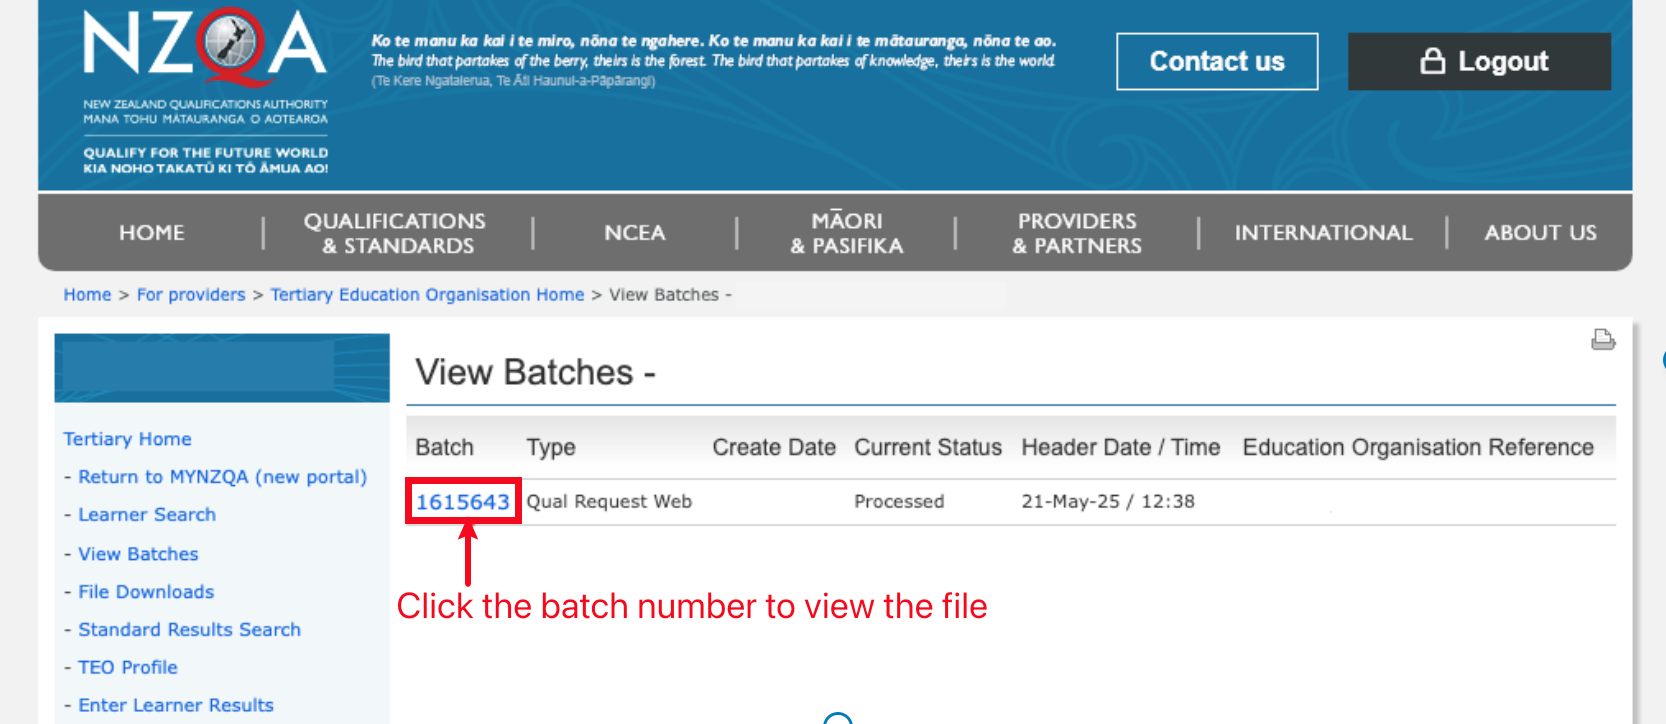Click the For providers breadcrumb
This screenshot has height=724, width=1666.
pos(191,295)
